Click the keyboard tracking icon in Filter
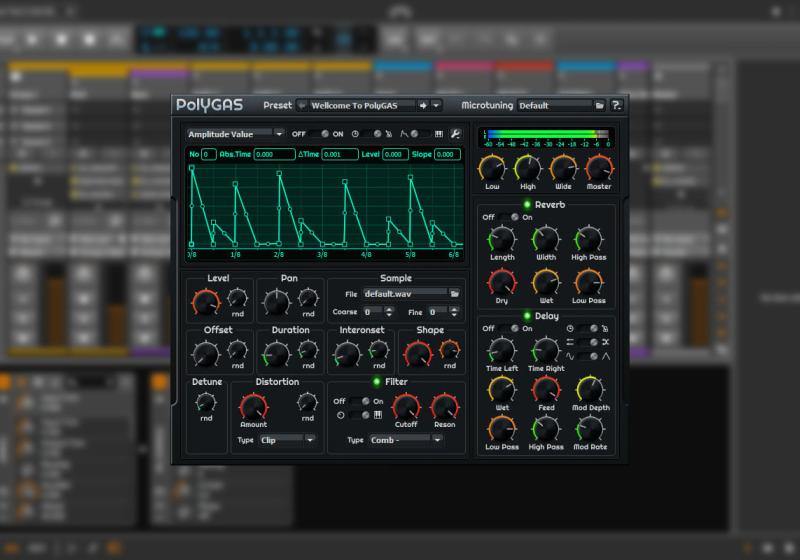 click(378, 415)
